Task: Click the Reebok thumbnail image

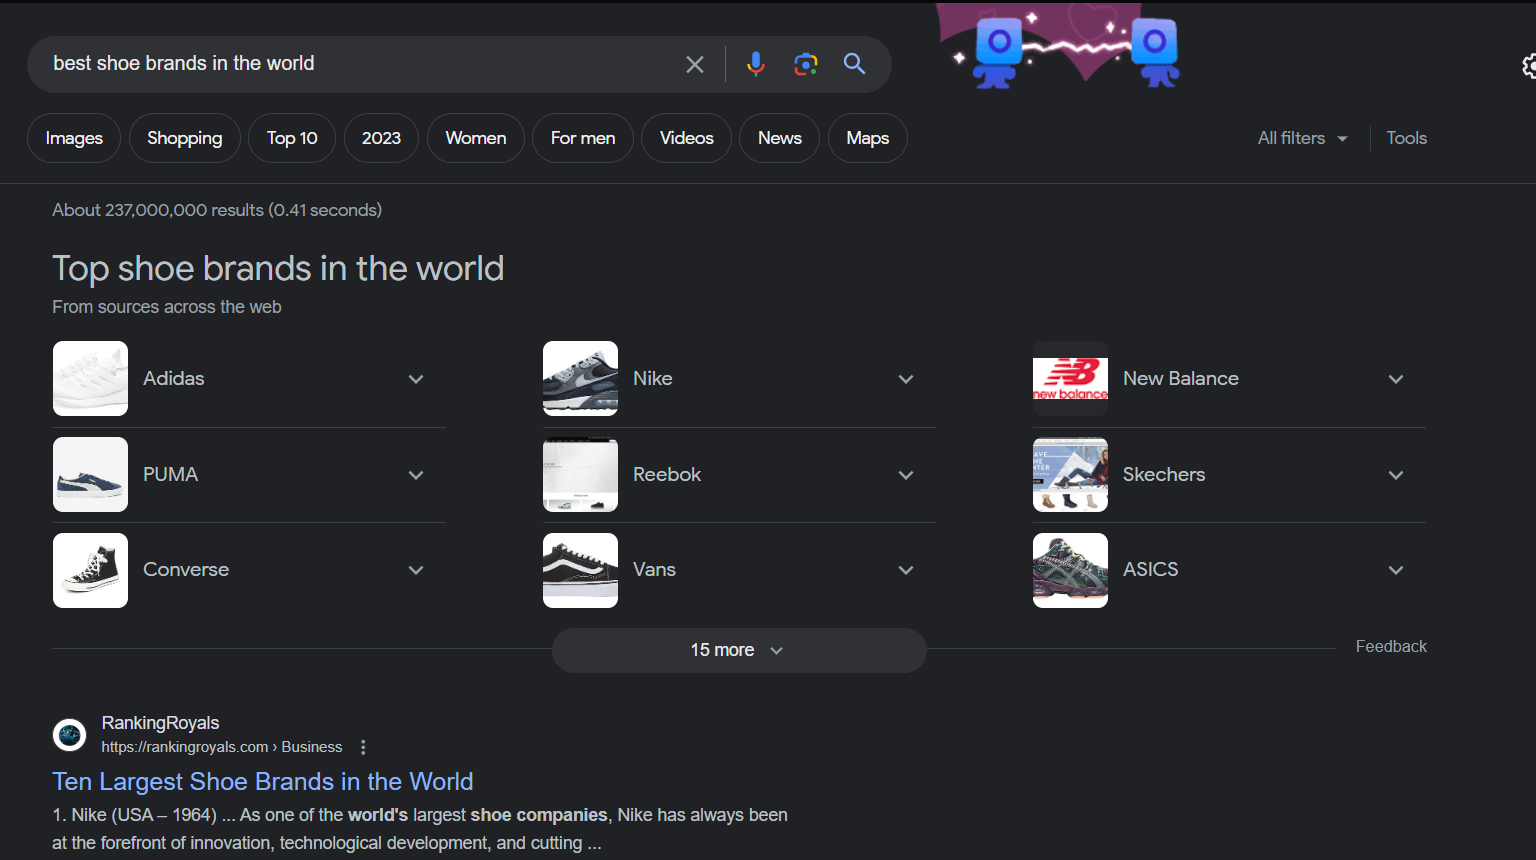Action: pyautogui.click(x=580, y=474)
